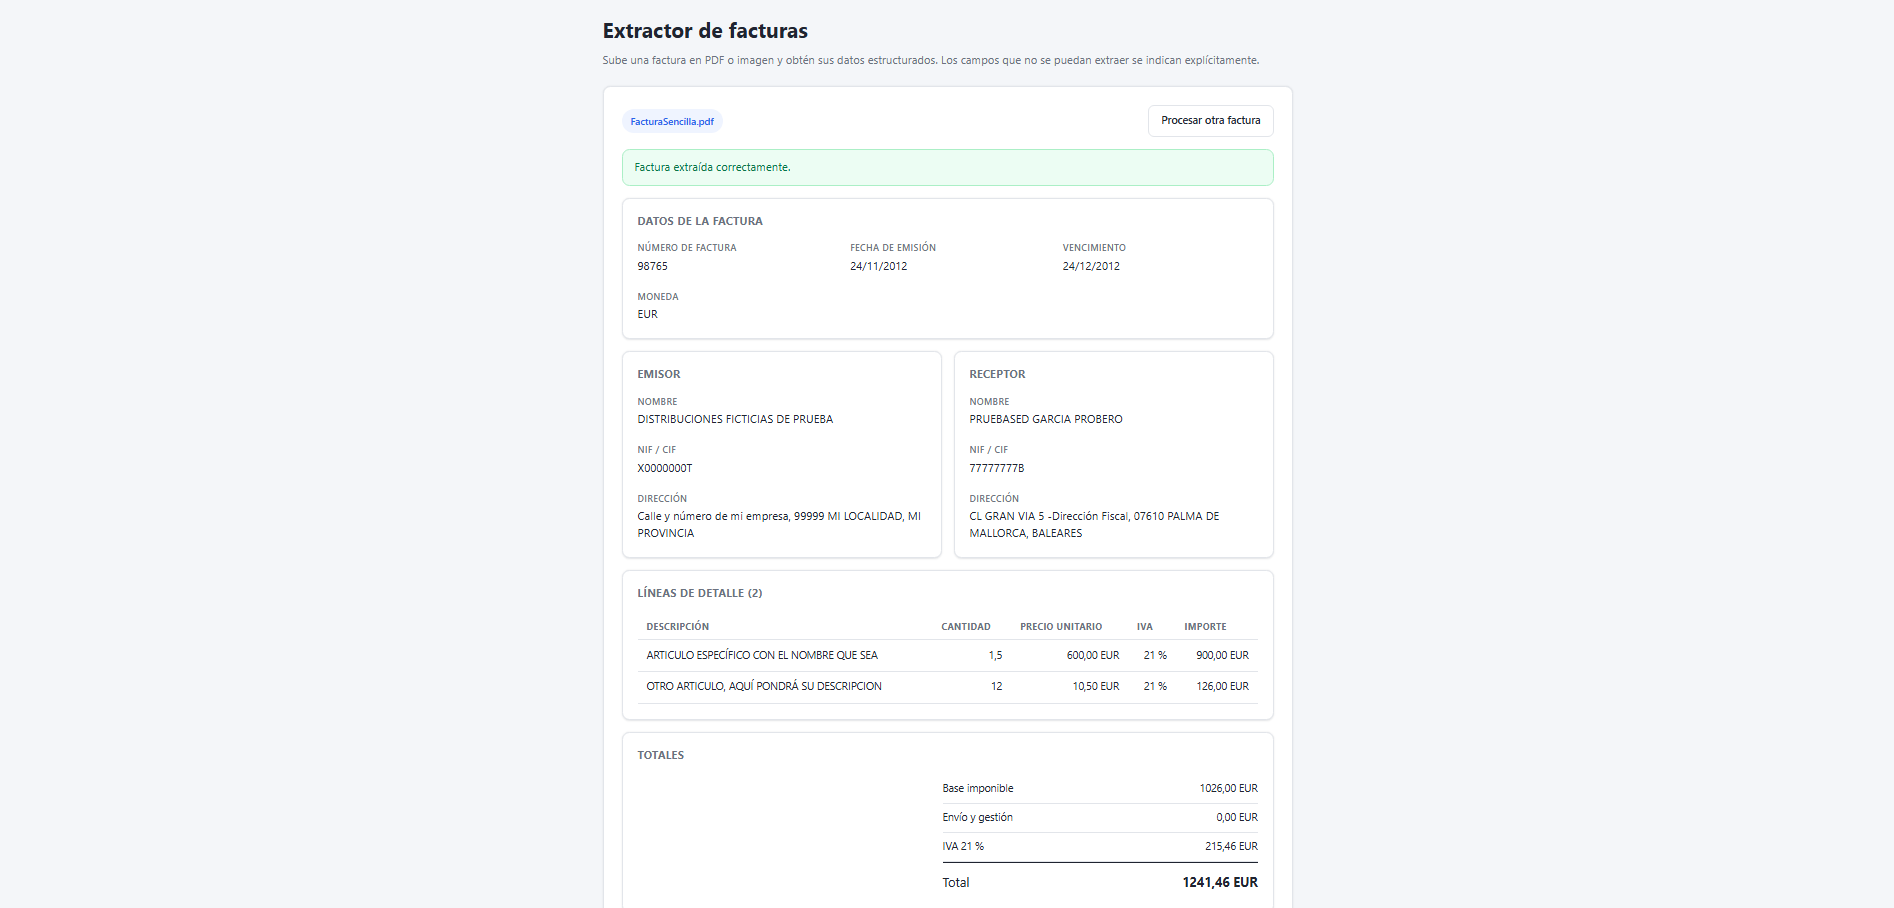This screenshot has height=908, width=1894.
Task: Click the DATOS DE LA FACTURA heading
Action: click(700, 221)
